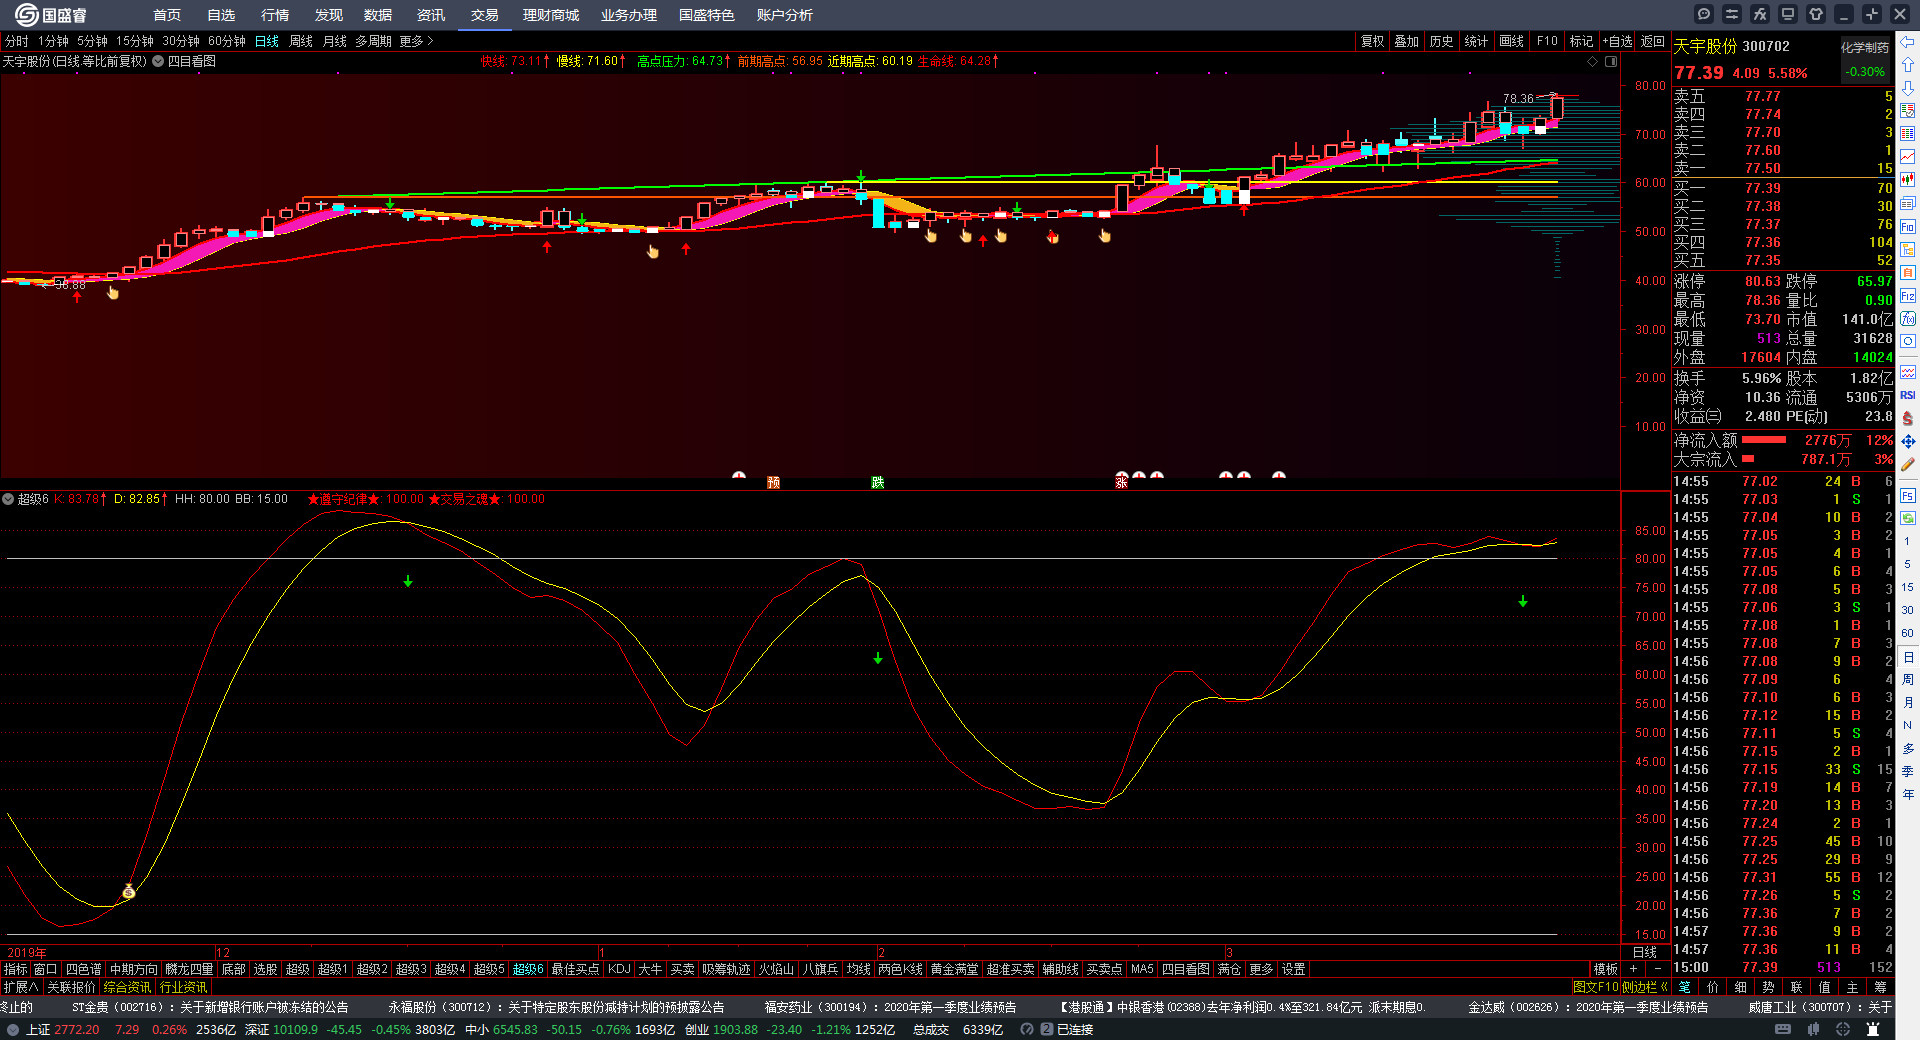Click the screen display icon in title bar
The width and height of the screenshot is (1920, 1040).
[1788, 14]
